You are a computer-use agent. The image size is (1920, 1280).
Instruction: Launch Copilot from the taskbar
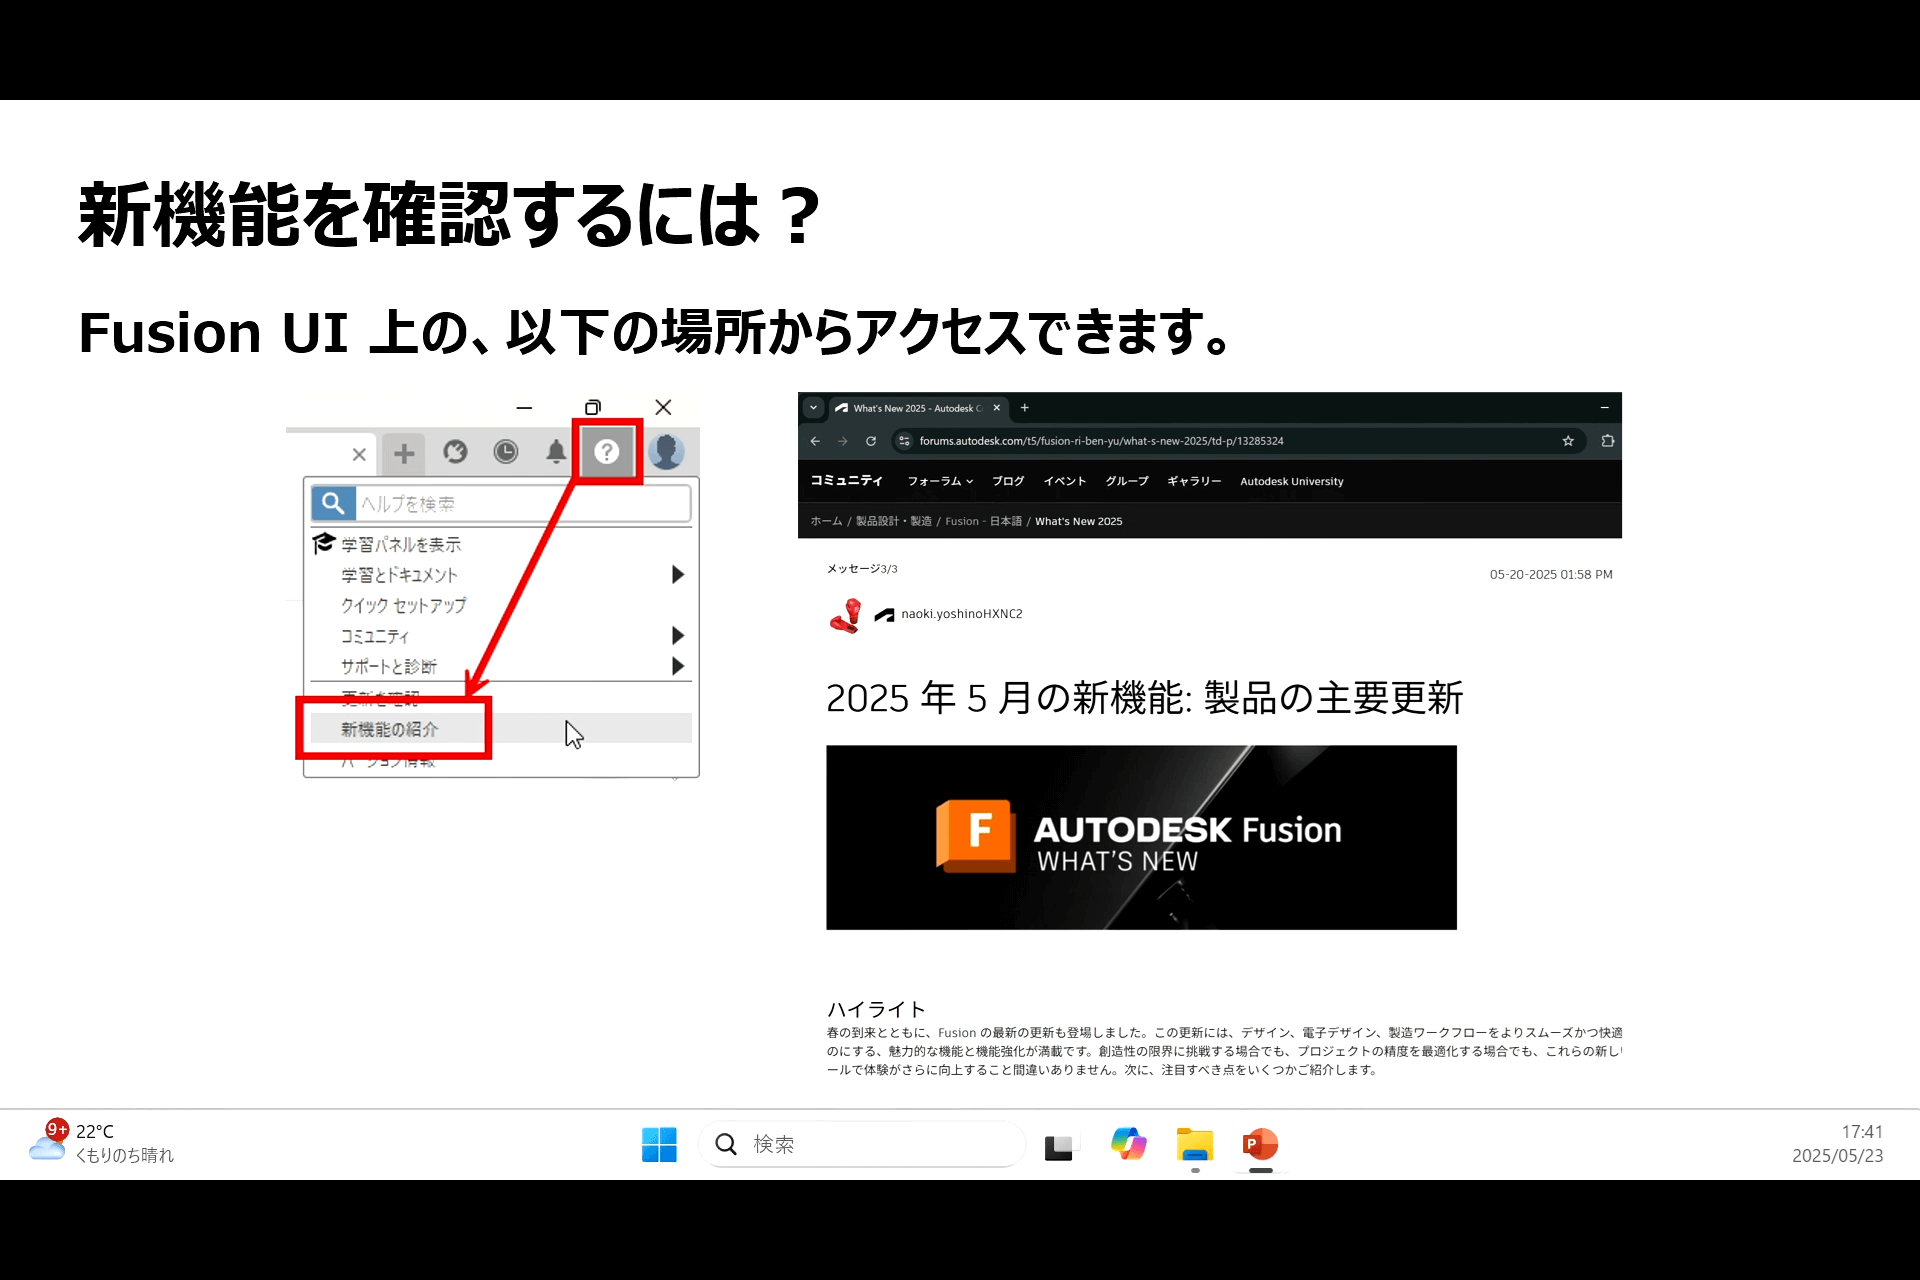tap(1128, 1144)
